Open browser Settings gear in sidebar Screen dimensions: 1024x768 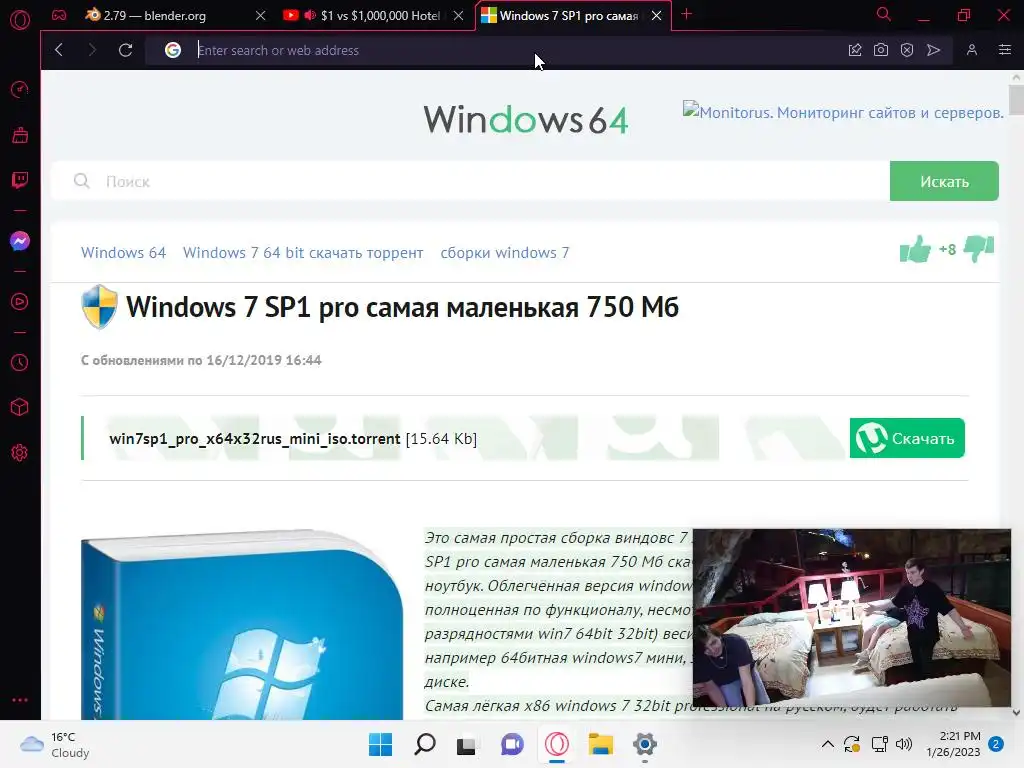click(20, 453)
